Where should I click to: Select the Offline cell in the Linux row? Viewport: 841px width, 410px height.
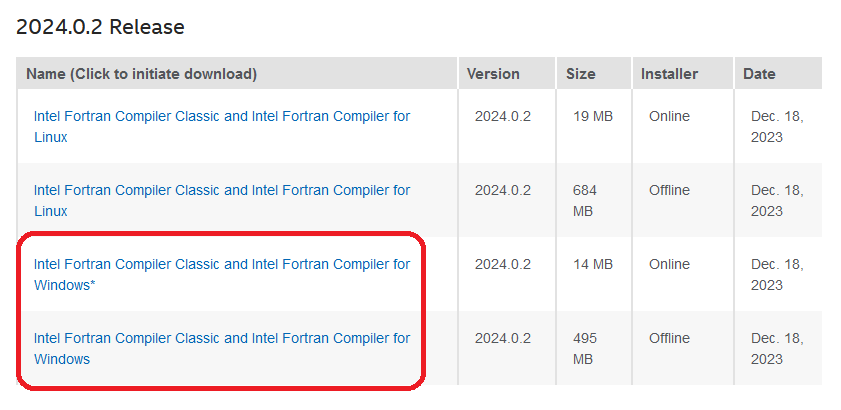[669, 190]
